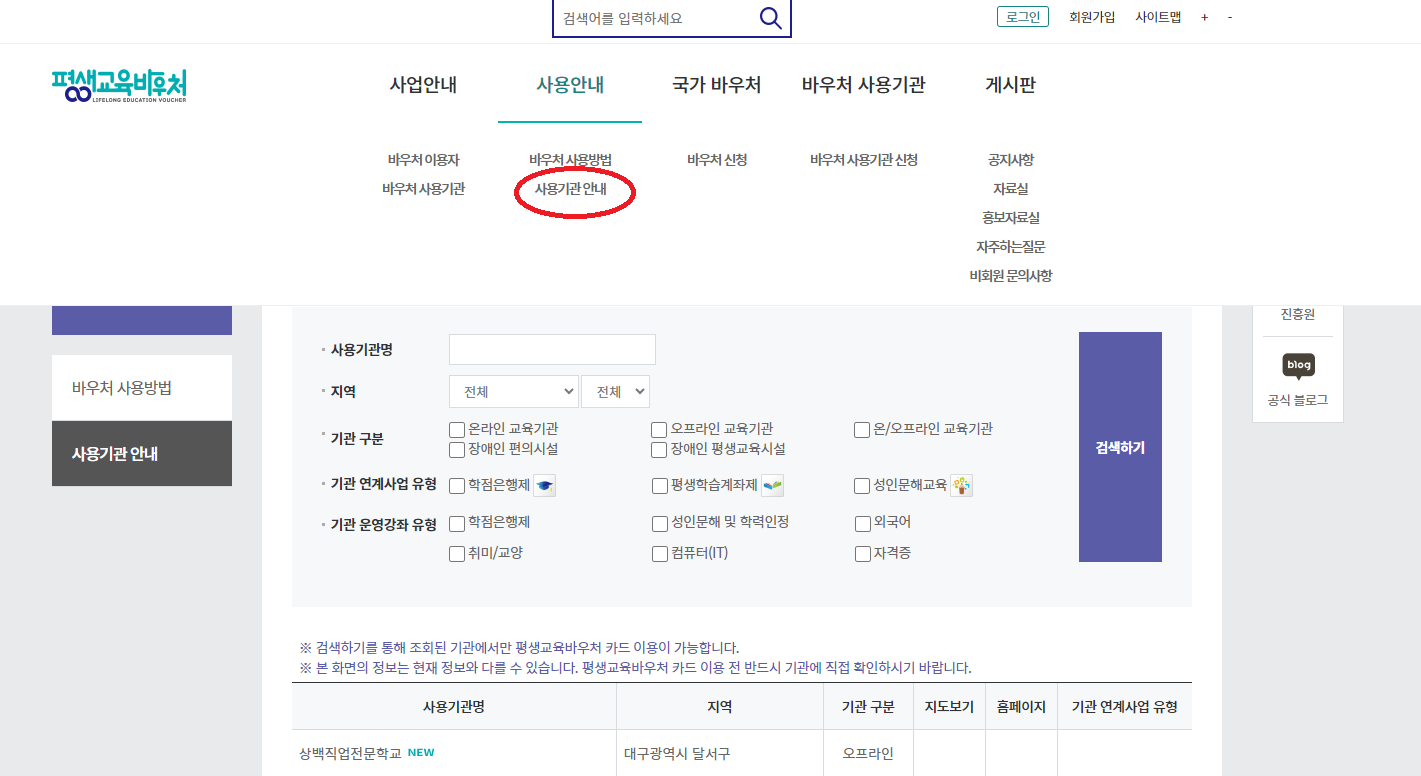Click the 기관 연계사업 유형 column header
The width and height of the screenshot is (1421, 776).
tap(1124, 707)
